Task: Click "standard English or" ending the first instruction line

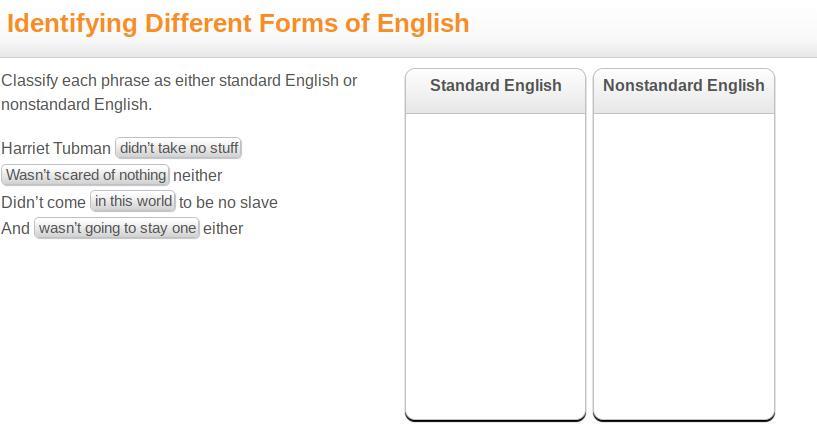Action: [x=288, y=81]
